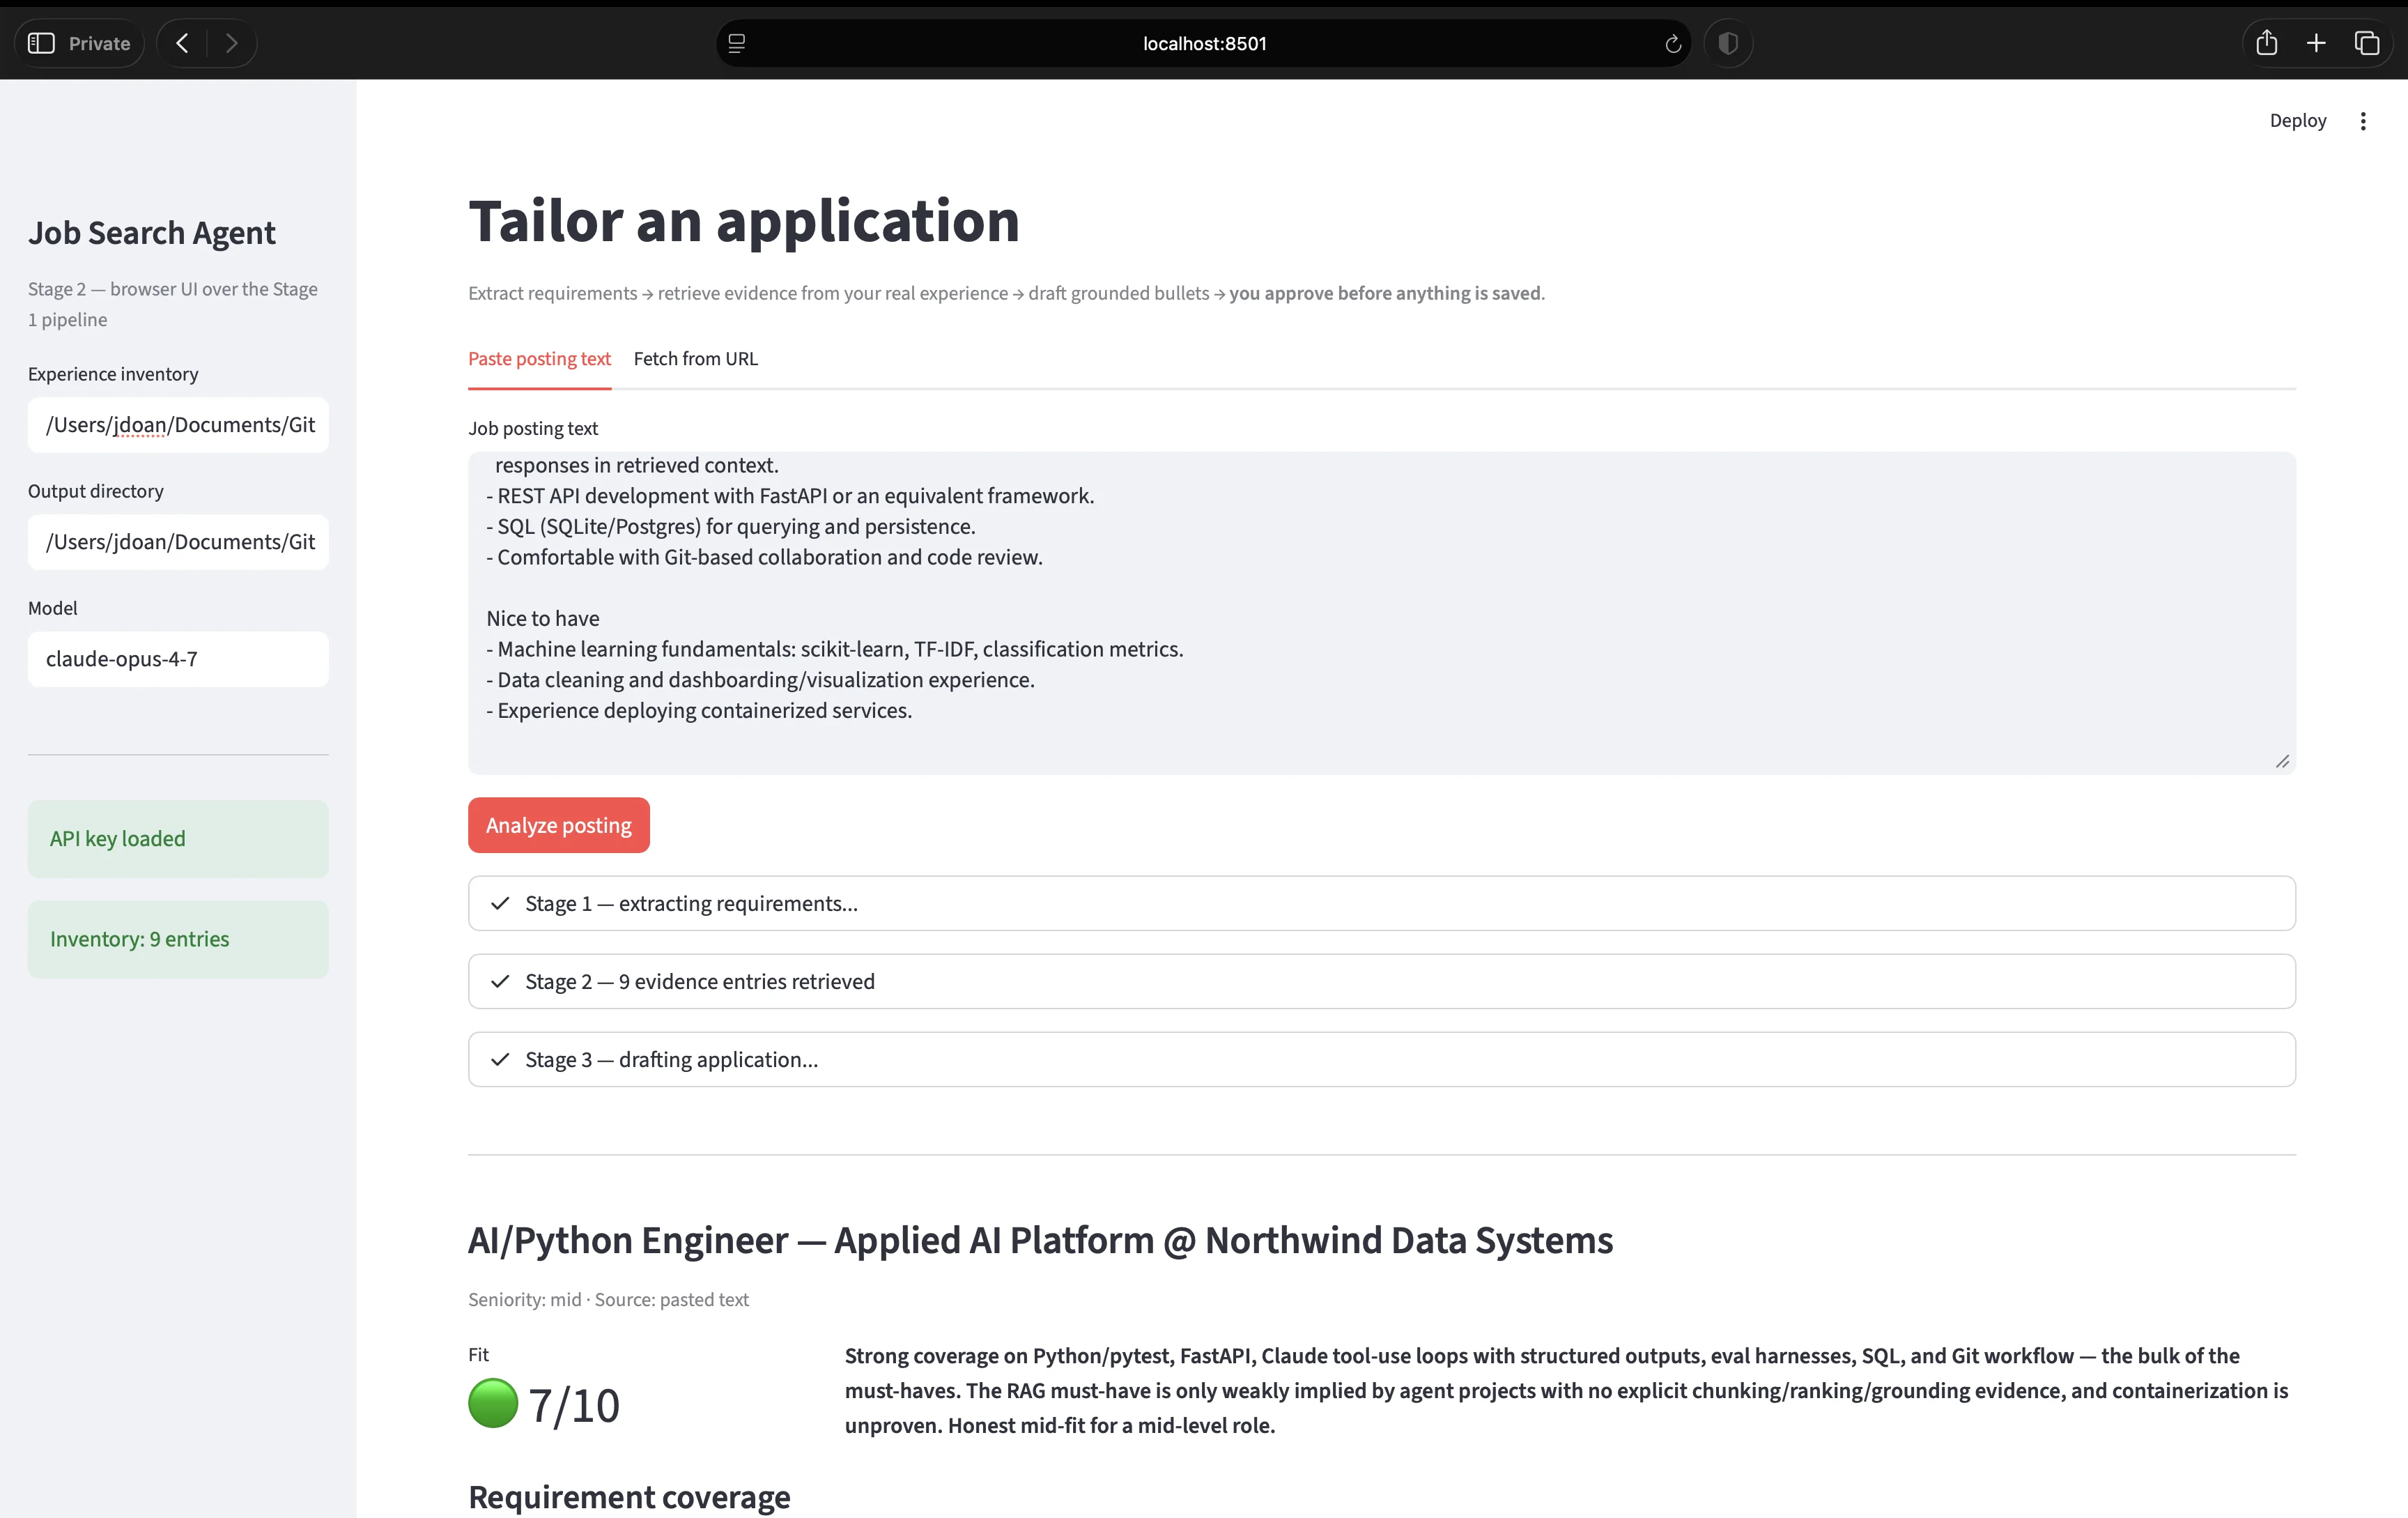Switch to Fetch from URL tab

tap(696, 359)
